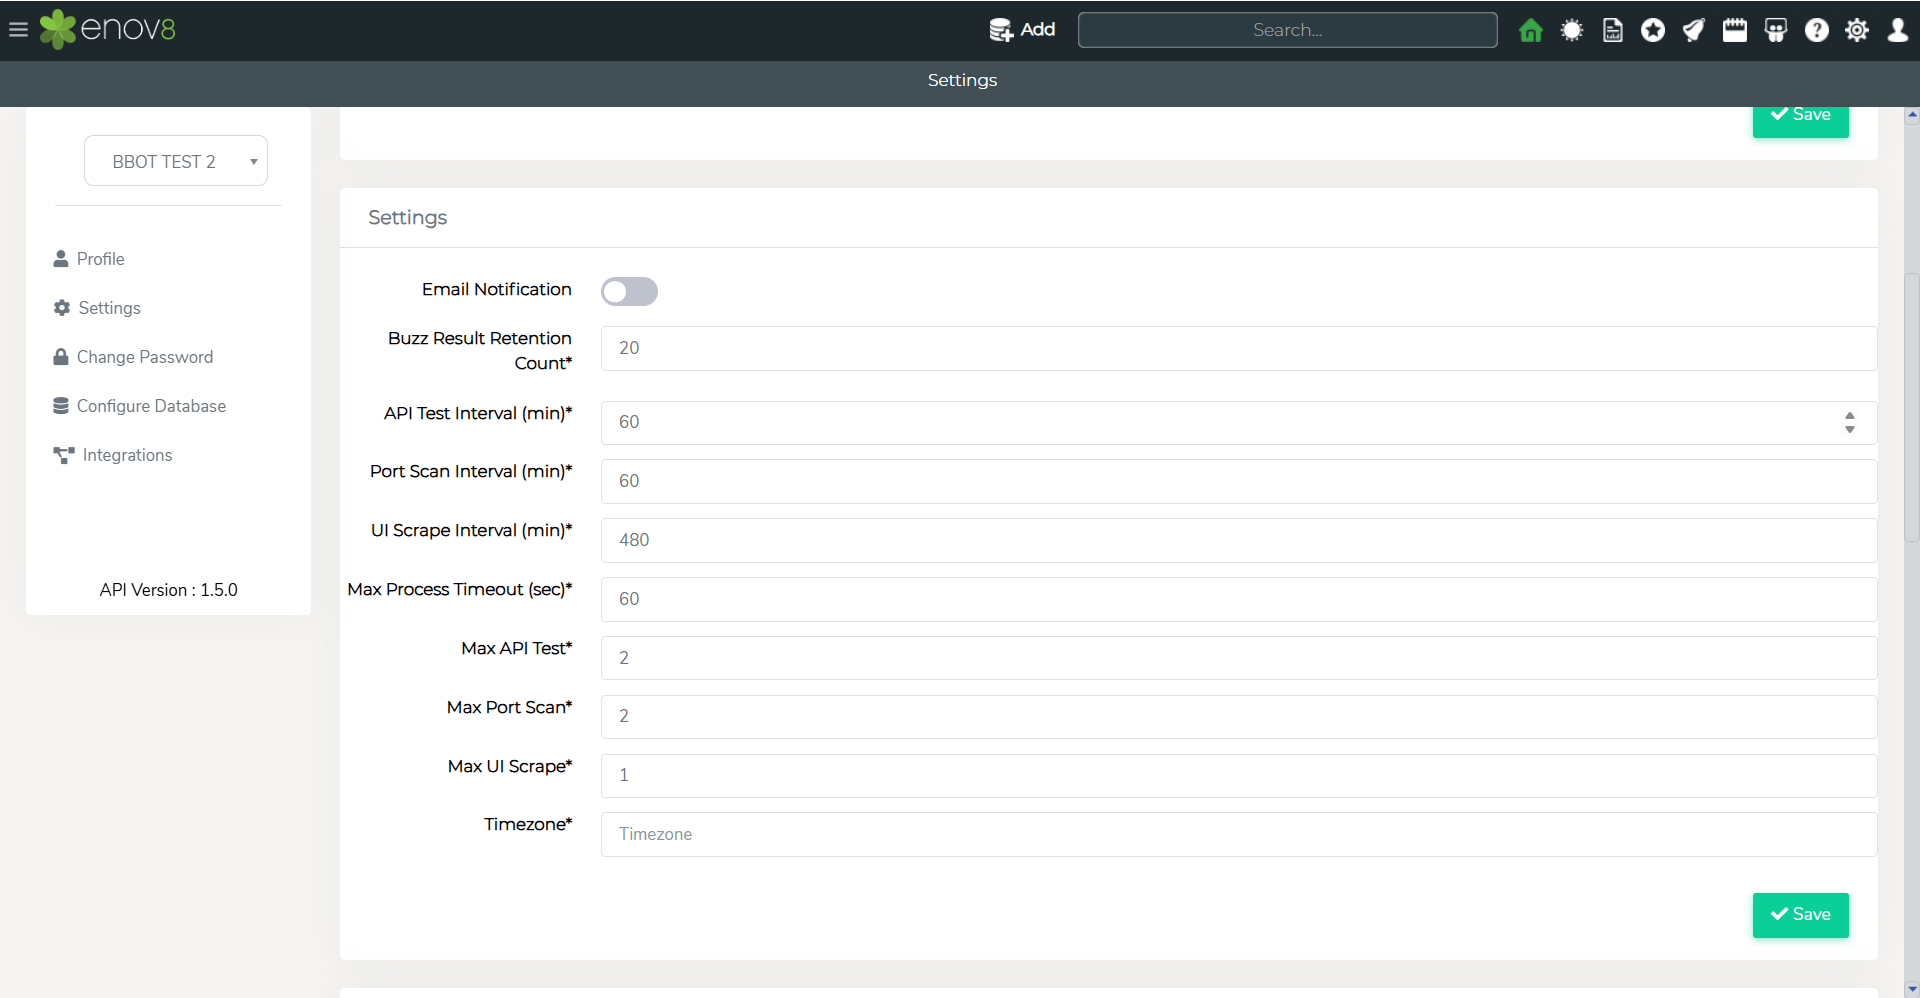The image size is (1920, 998).
Task: Open Profile in the sidebar
Action: click(x=100, y=259)
